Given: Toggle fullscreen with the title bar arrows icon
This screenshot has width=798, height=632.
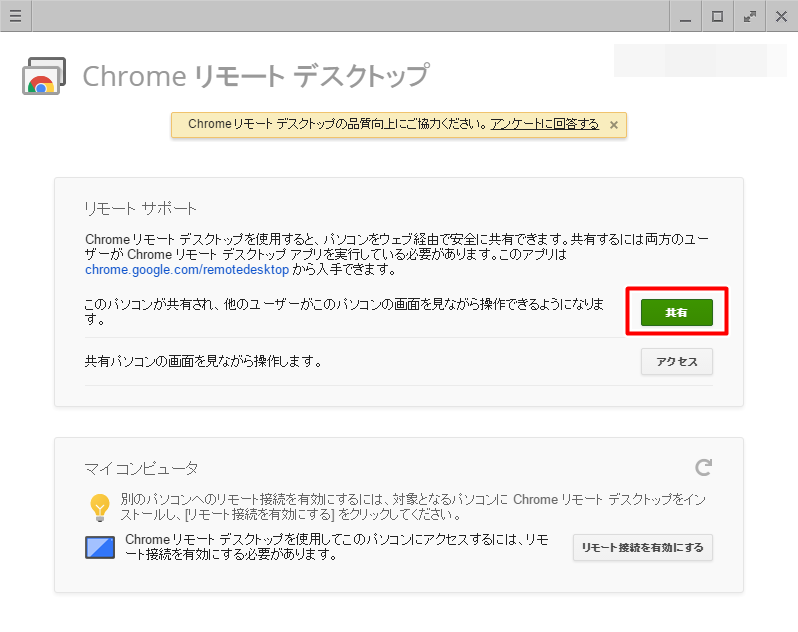Looking at the screenshot, I should (x=749, y=16).
